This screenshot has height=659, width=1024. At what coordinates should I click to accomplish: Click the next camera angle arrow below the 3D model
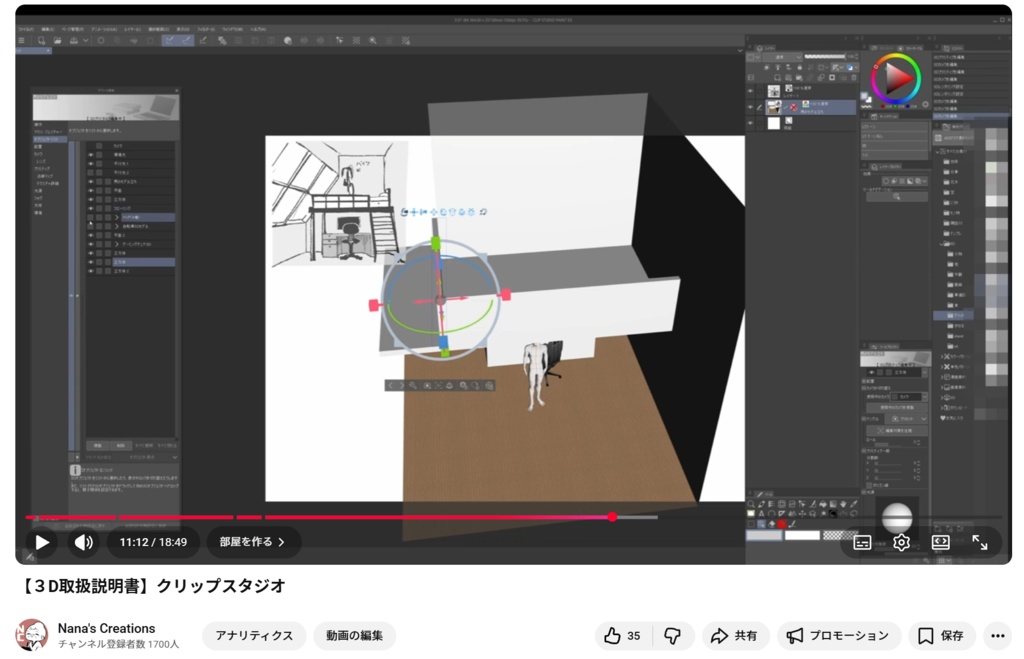401,385
